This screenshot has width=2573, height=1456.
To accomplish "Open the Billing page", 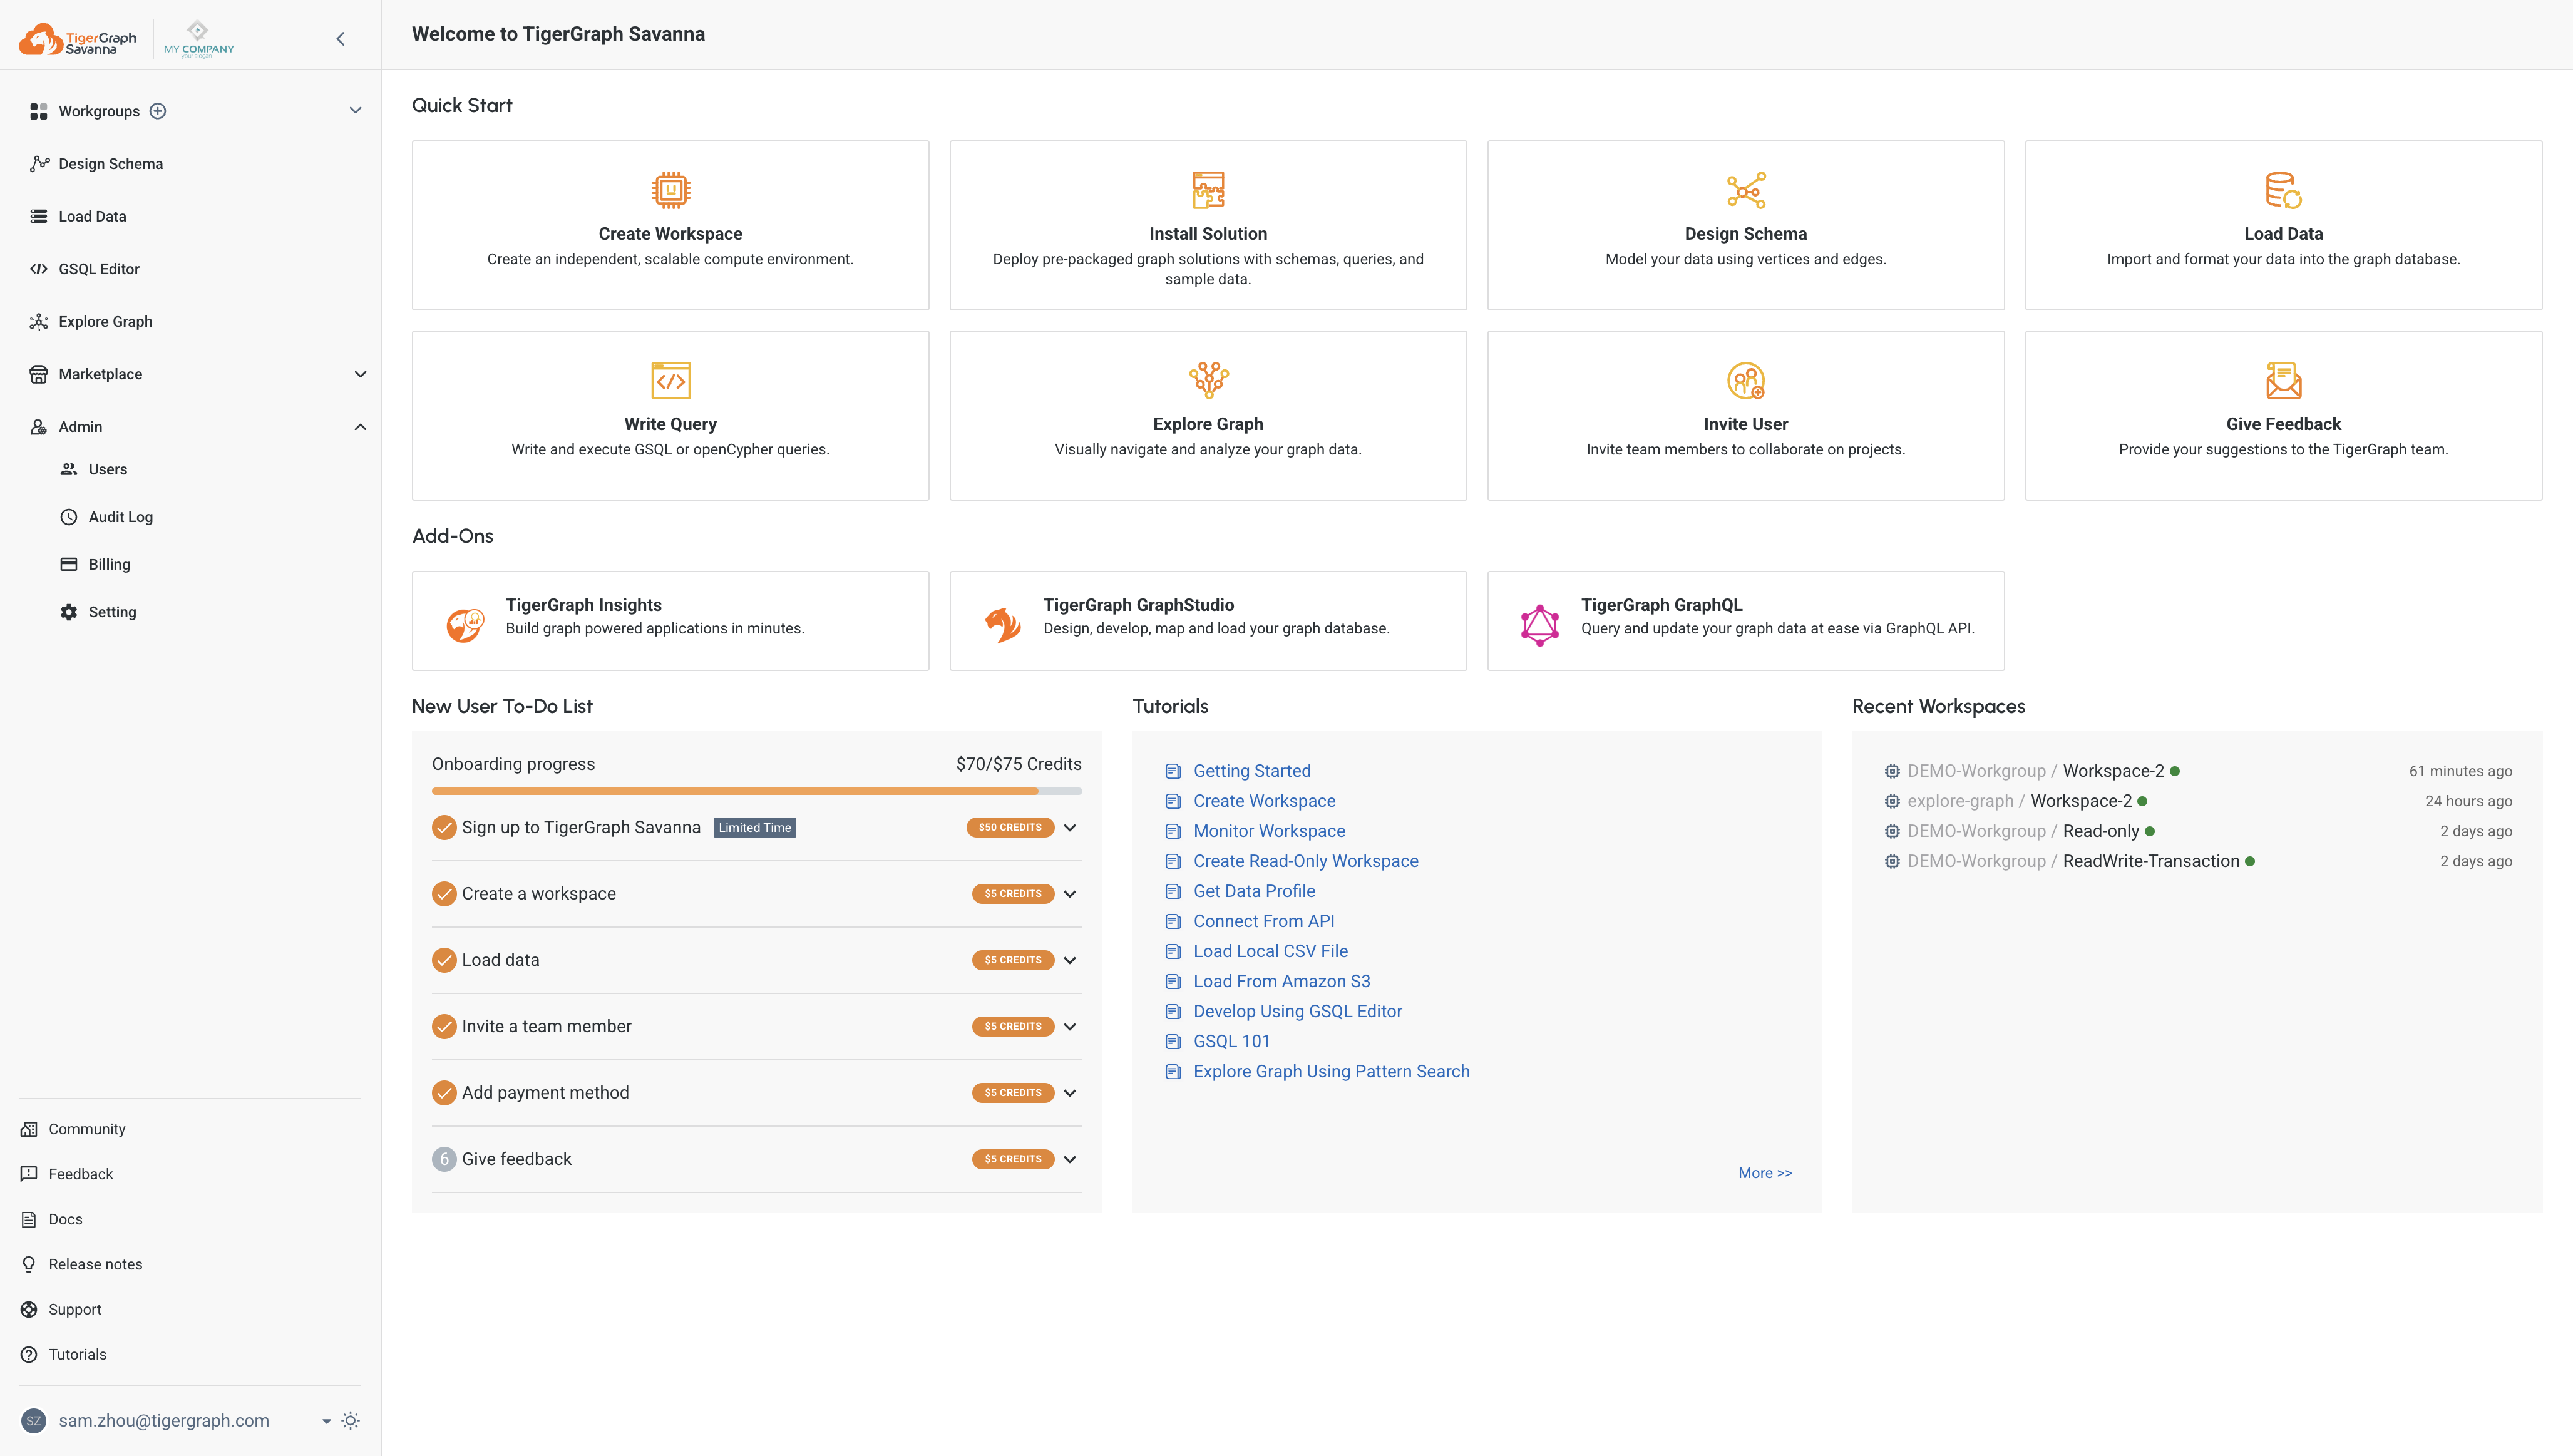I will 108,563.
